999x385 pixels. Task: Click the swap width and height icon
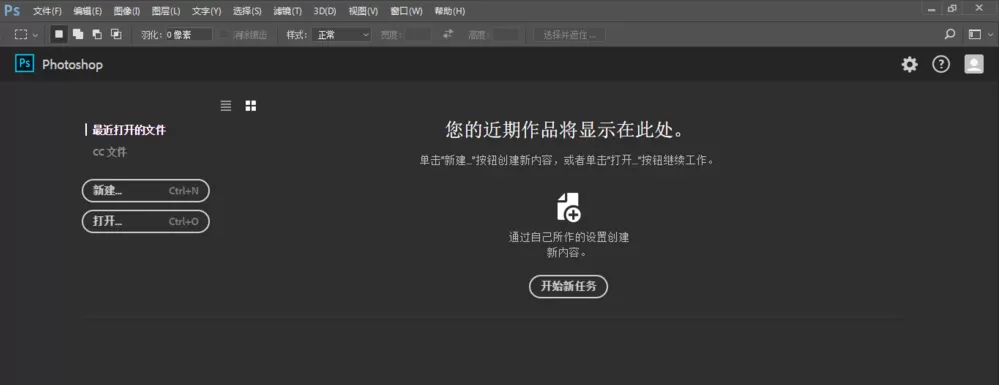click(448, 34)
